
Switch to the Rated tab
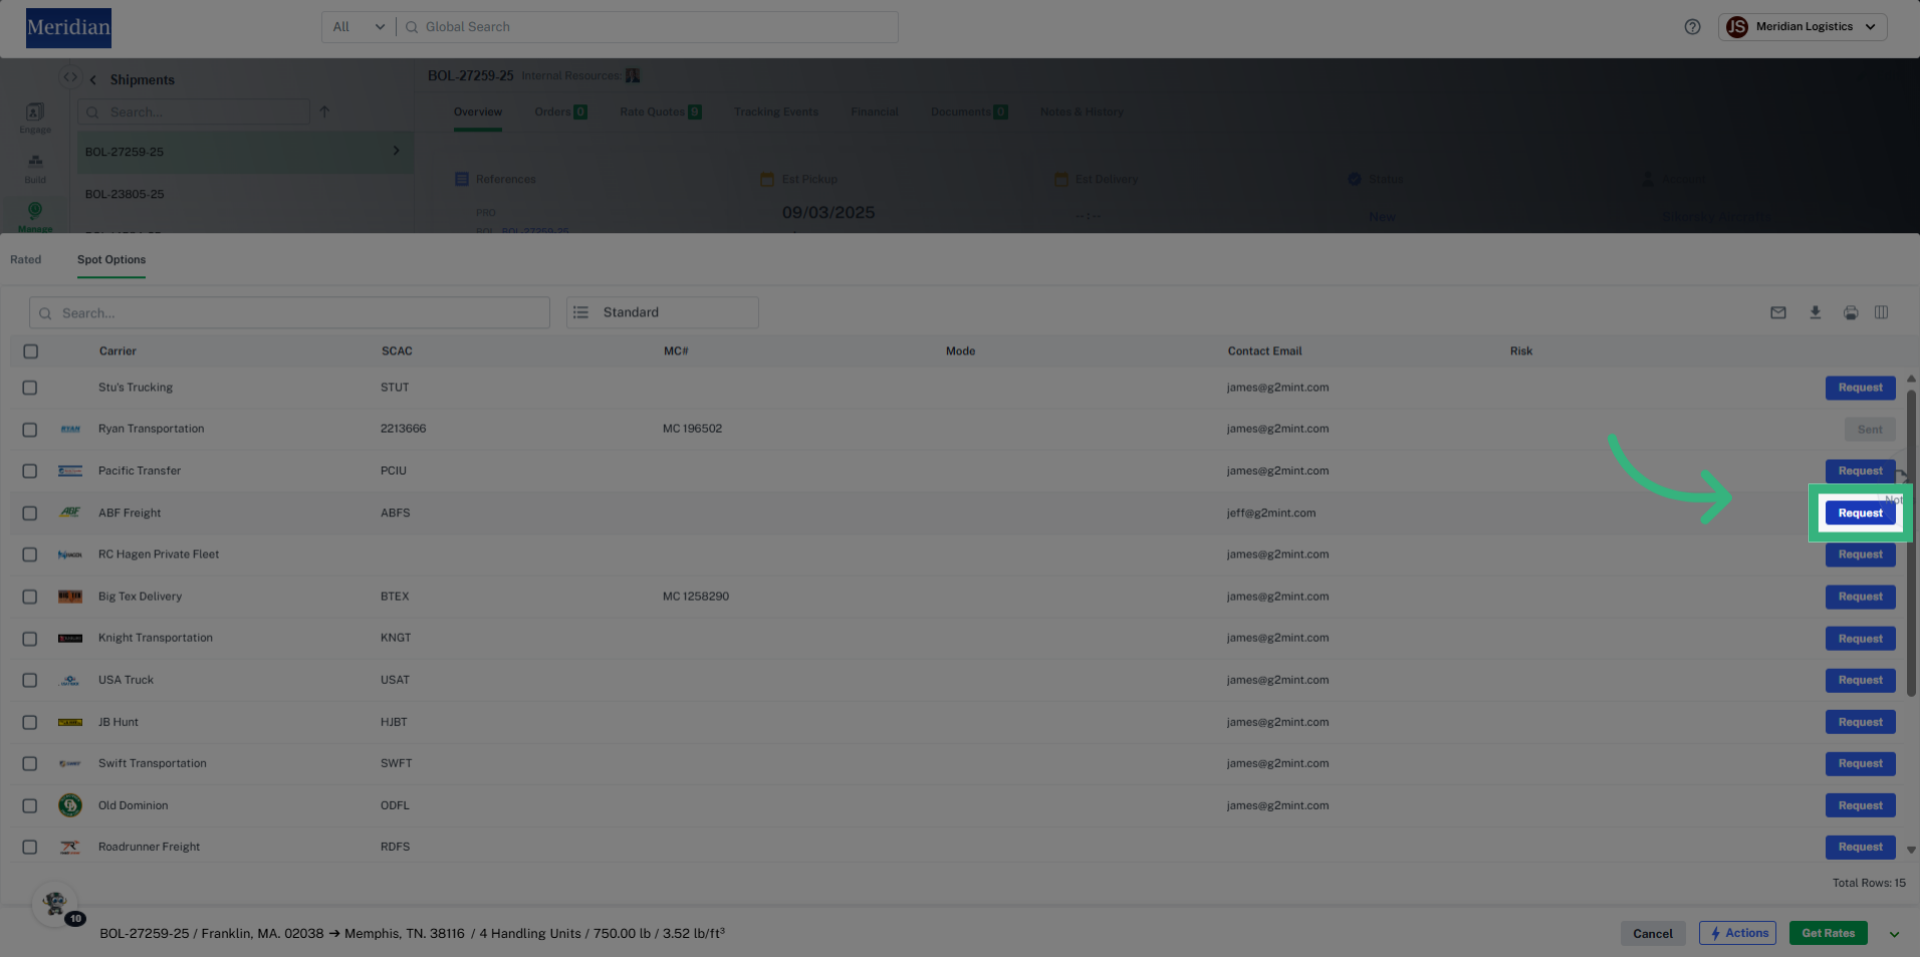coord(26,260)
